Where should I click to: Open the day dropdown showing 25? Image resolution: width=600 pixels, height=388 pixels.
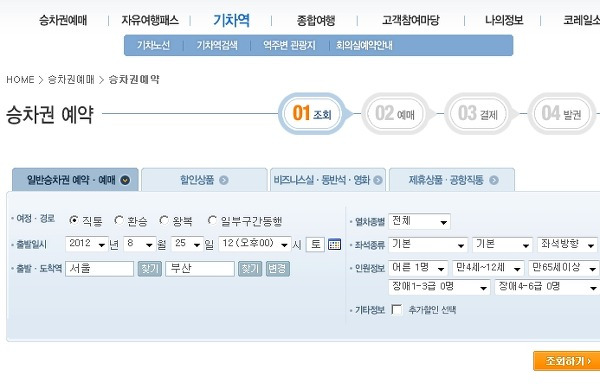(x=188, y=244)
